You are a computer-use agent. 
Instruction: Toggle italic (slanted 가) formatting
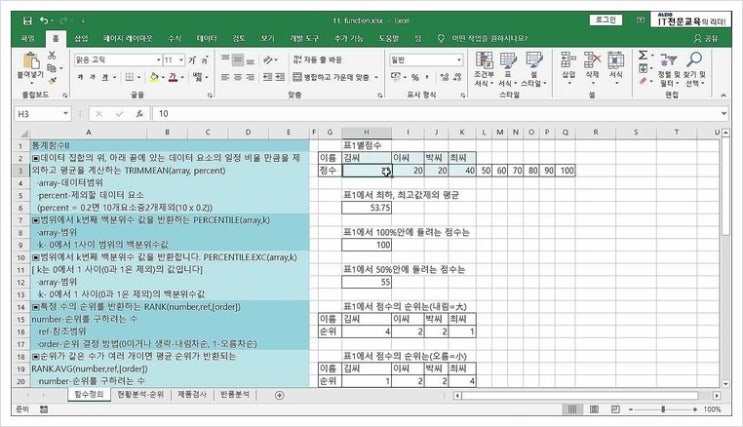(92, 77)
